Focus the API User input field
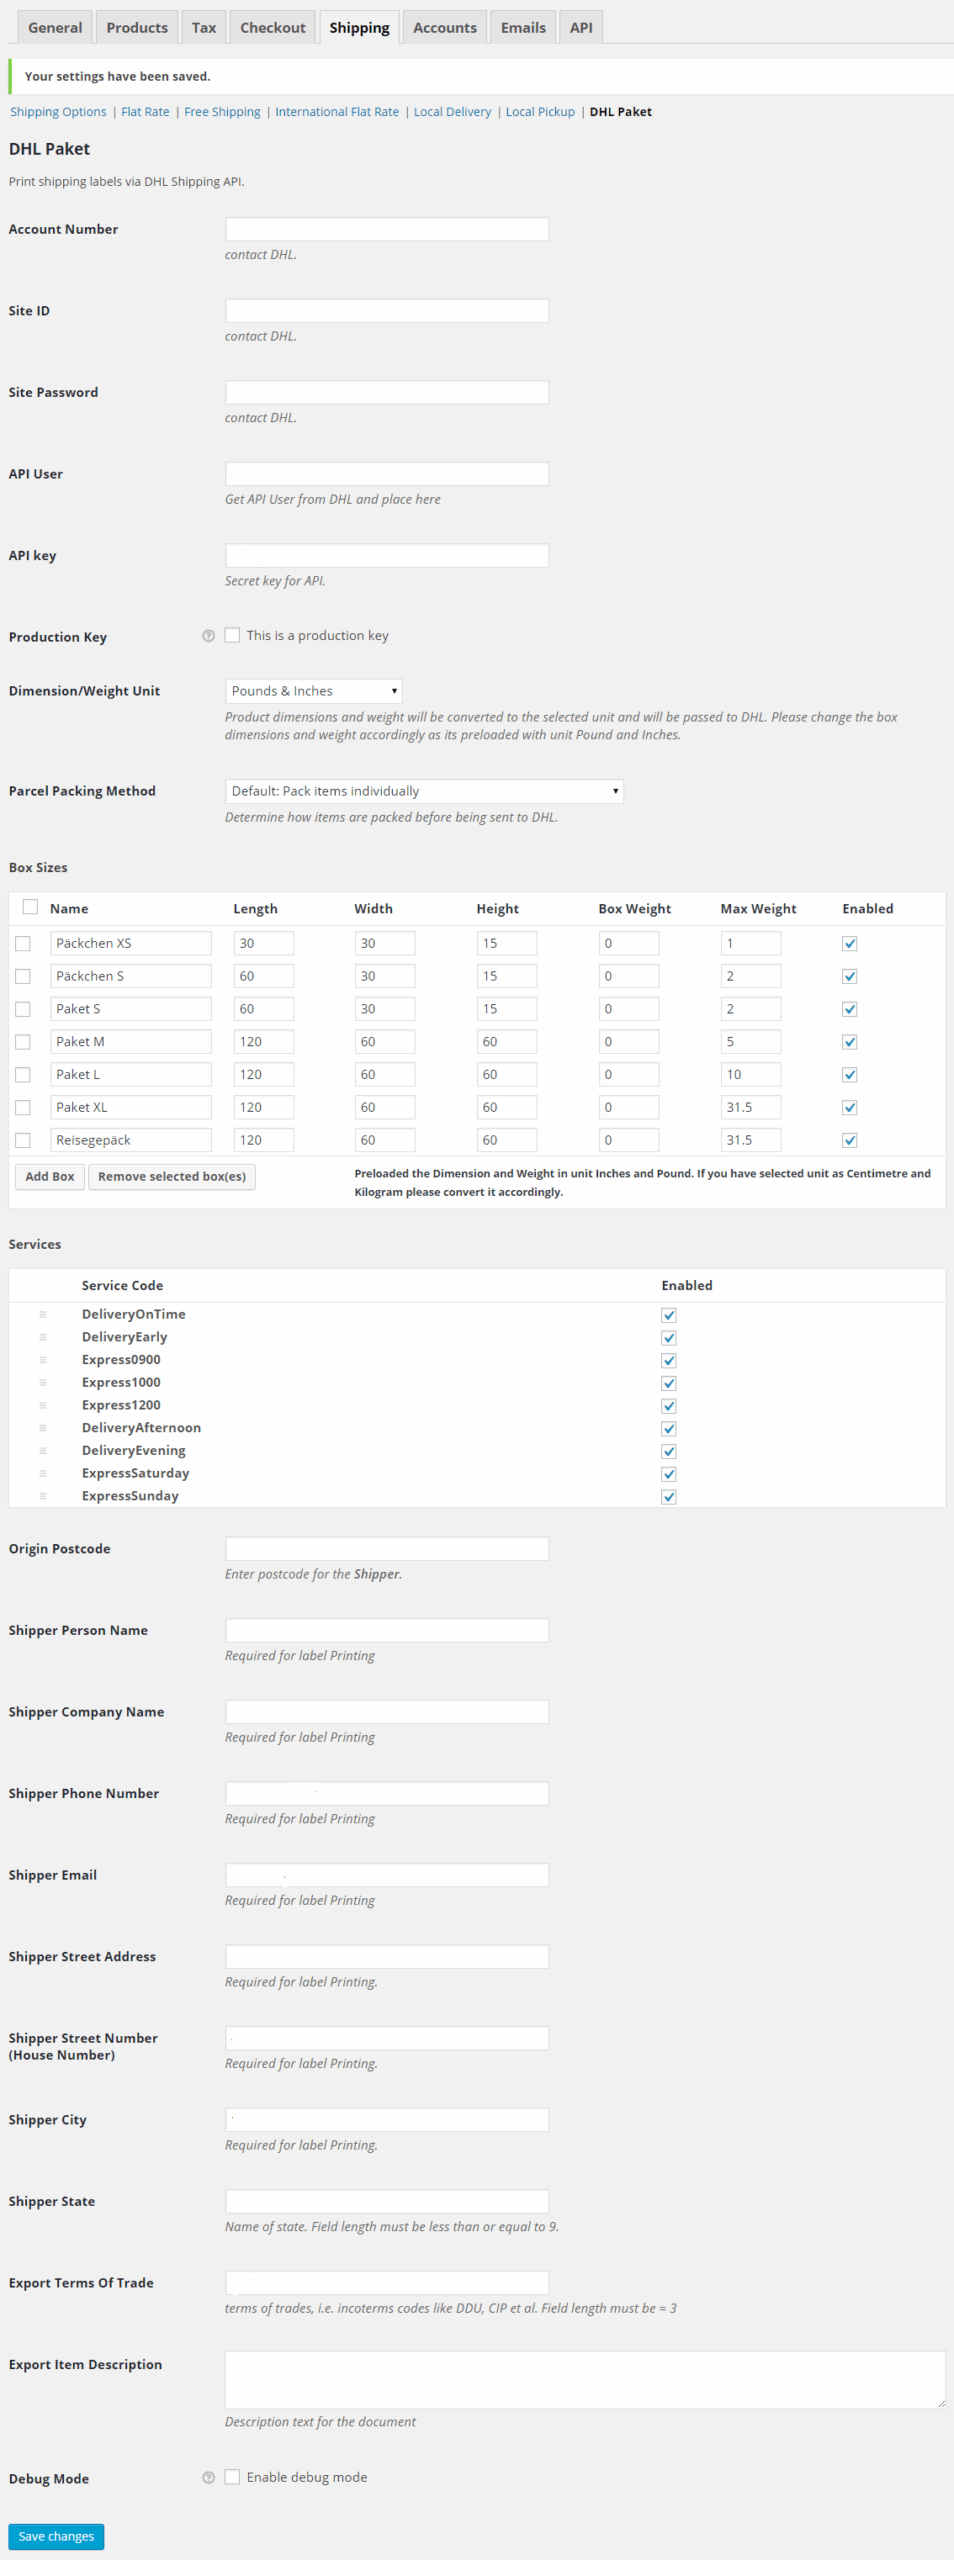Viewport: 954px width, 2560px height. point(387,474)
